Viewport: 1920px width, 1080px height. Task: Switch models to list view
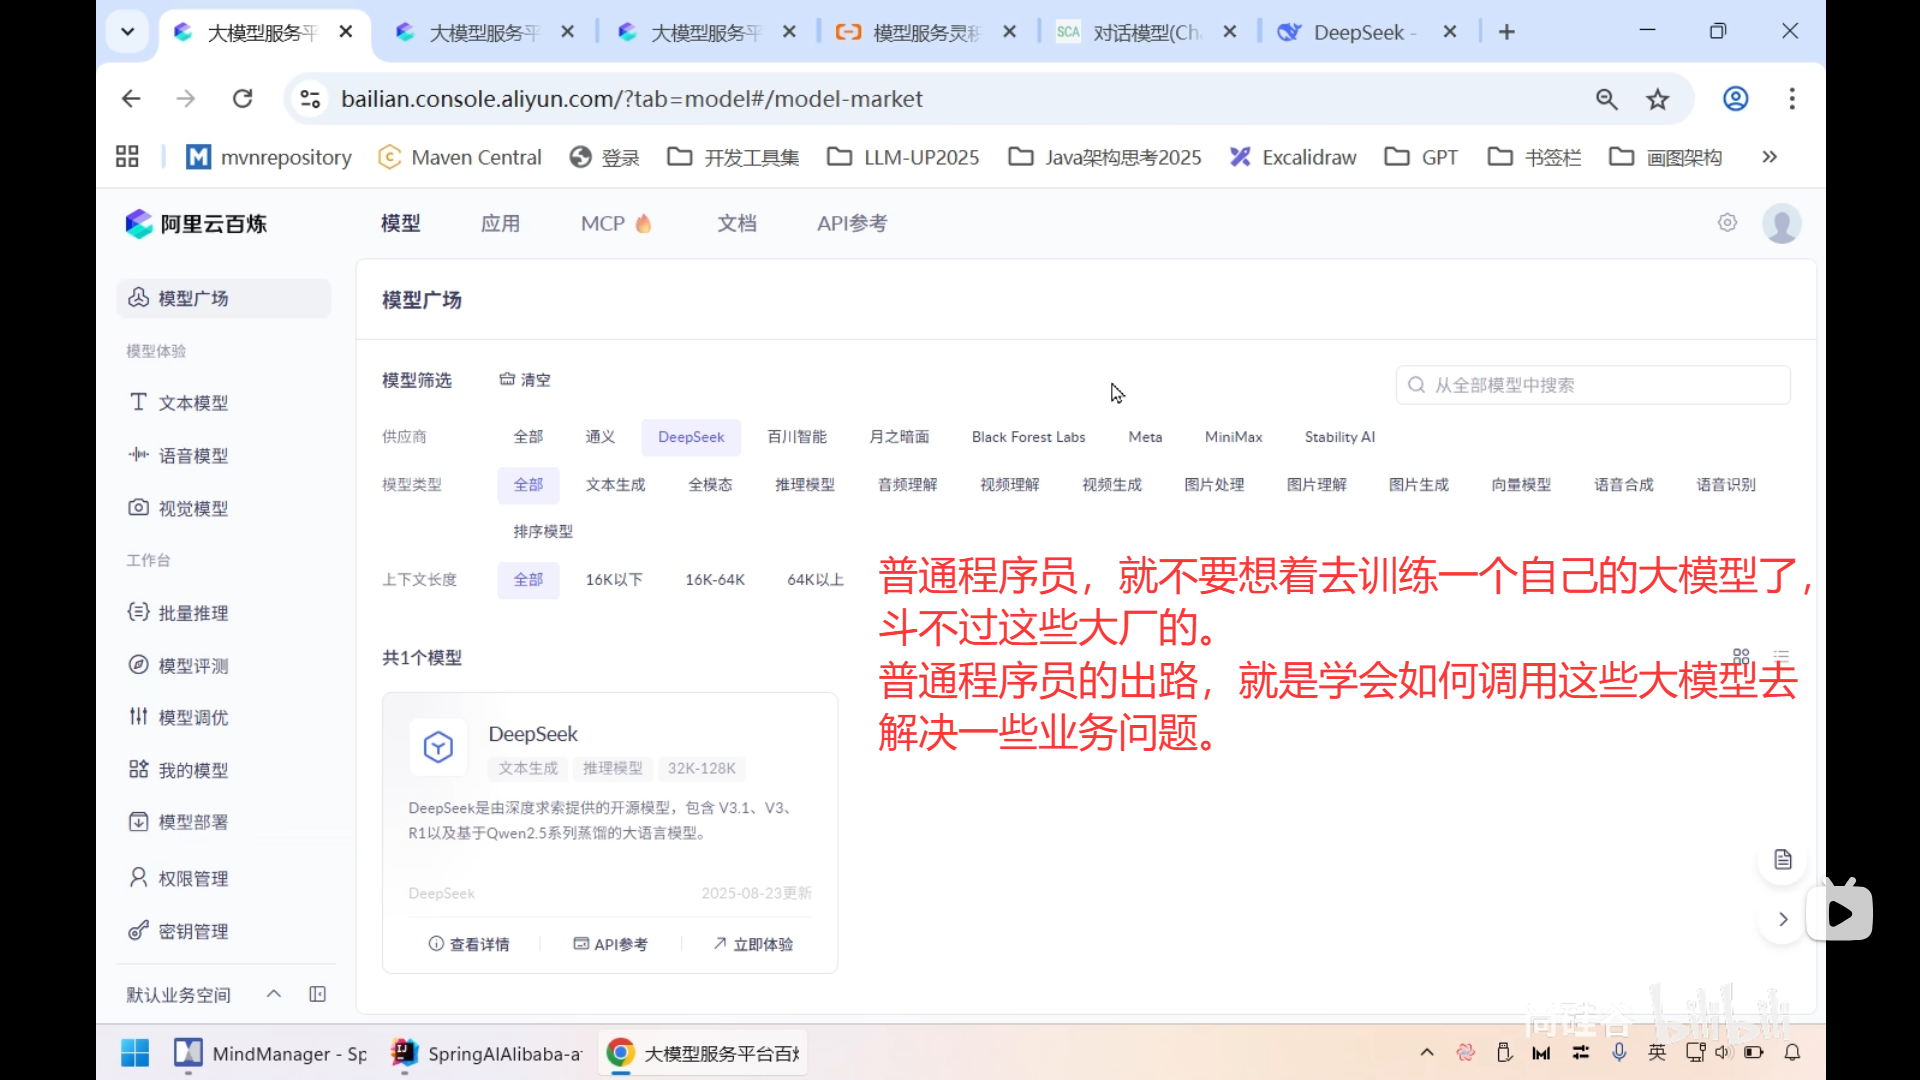coord(1781,655)
